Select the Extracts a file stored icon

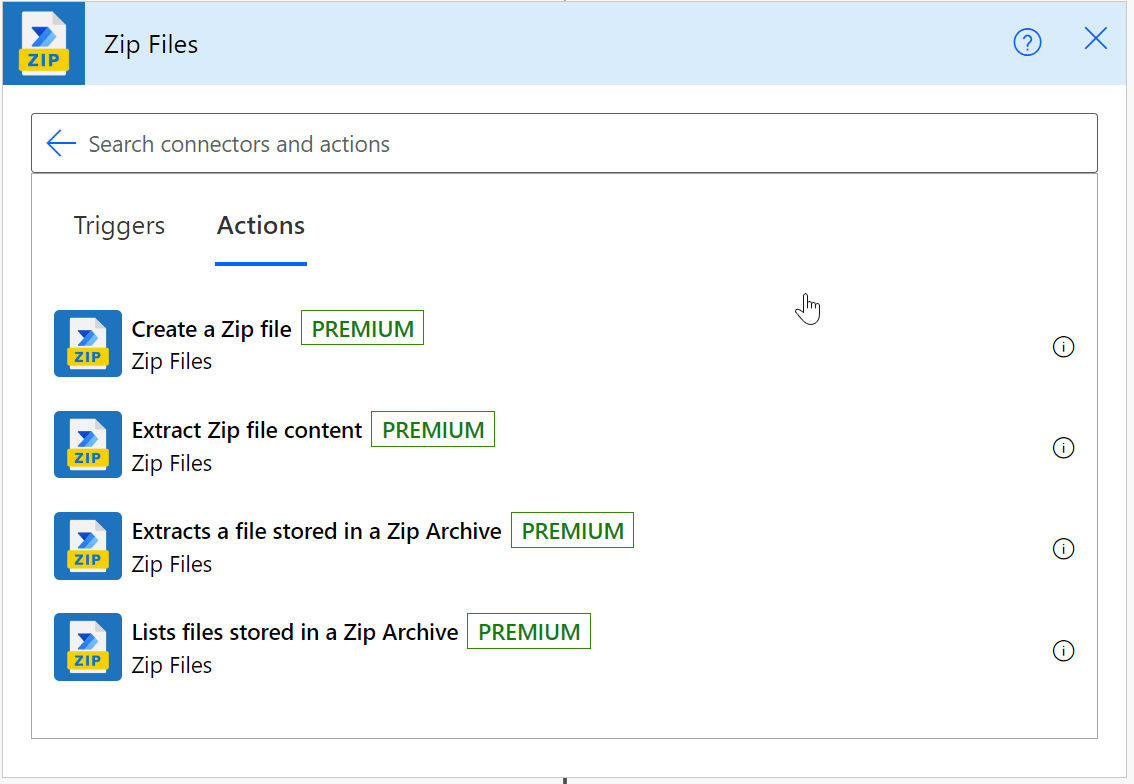pos(87,546)
